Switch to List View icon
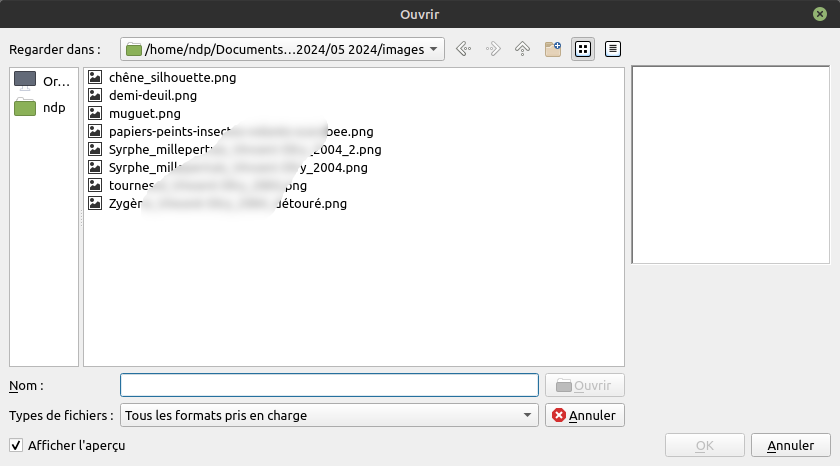This screenshot has height=466, width=840. point(582,48)
